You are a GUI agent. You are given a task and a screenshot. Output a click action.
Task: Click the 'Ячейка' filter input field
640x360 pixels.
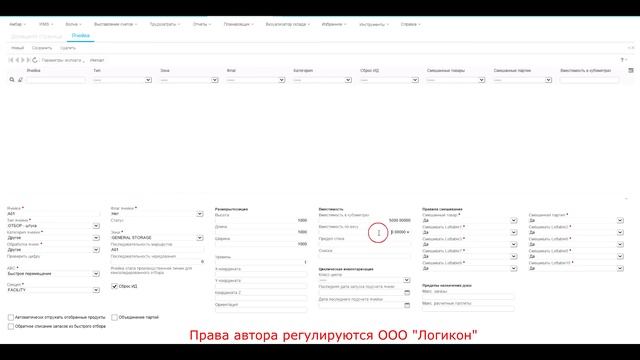click(56, 80)
